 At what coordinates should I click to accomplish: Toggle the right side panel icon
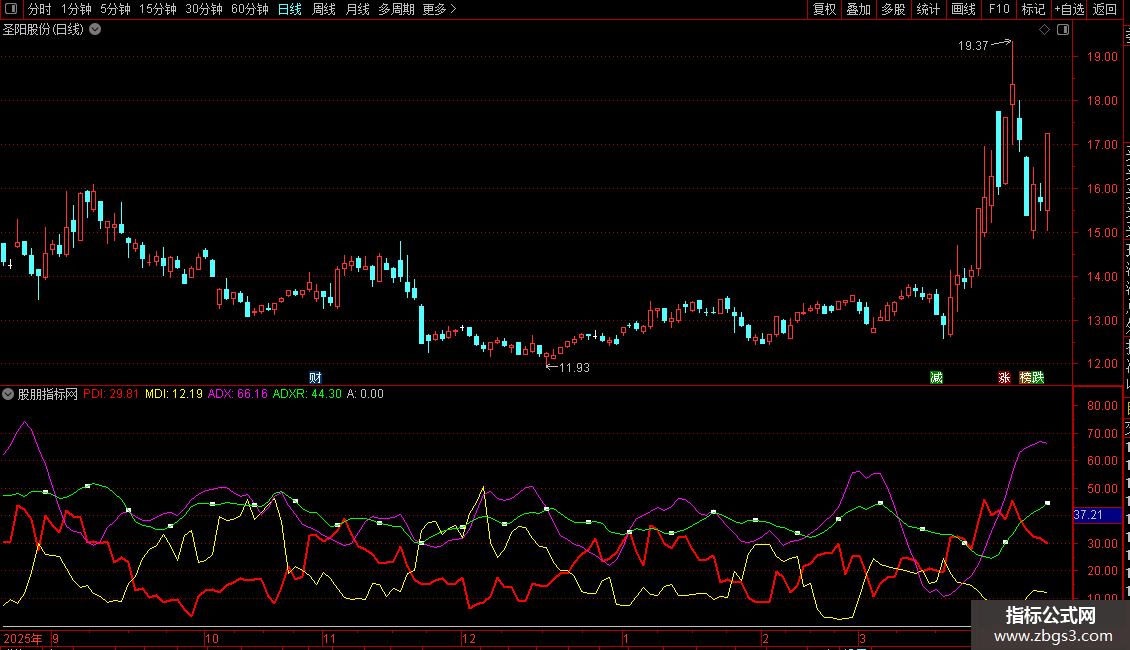[1062, 30]
